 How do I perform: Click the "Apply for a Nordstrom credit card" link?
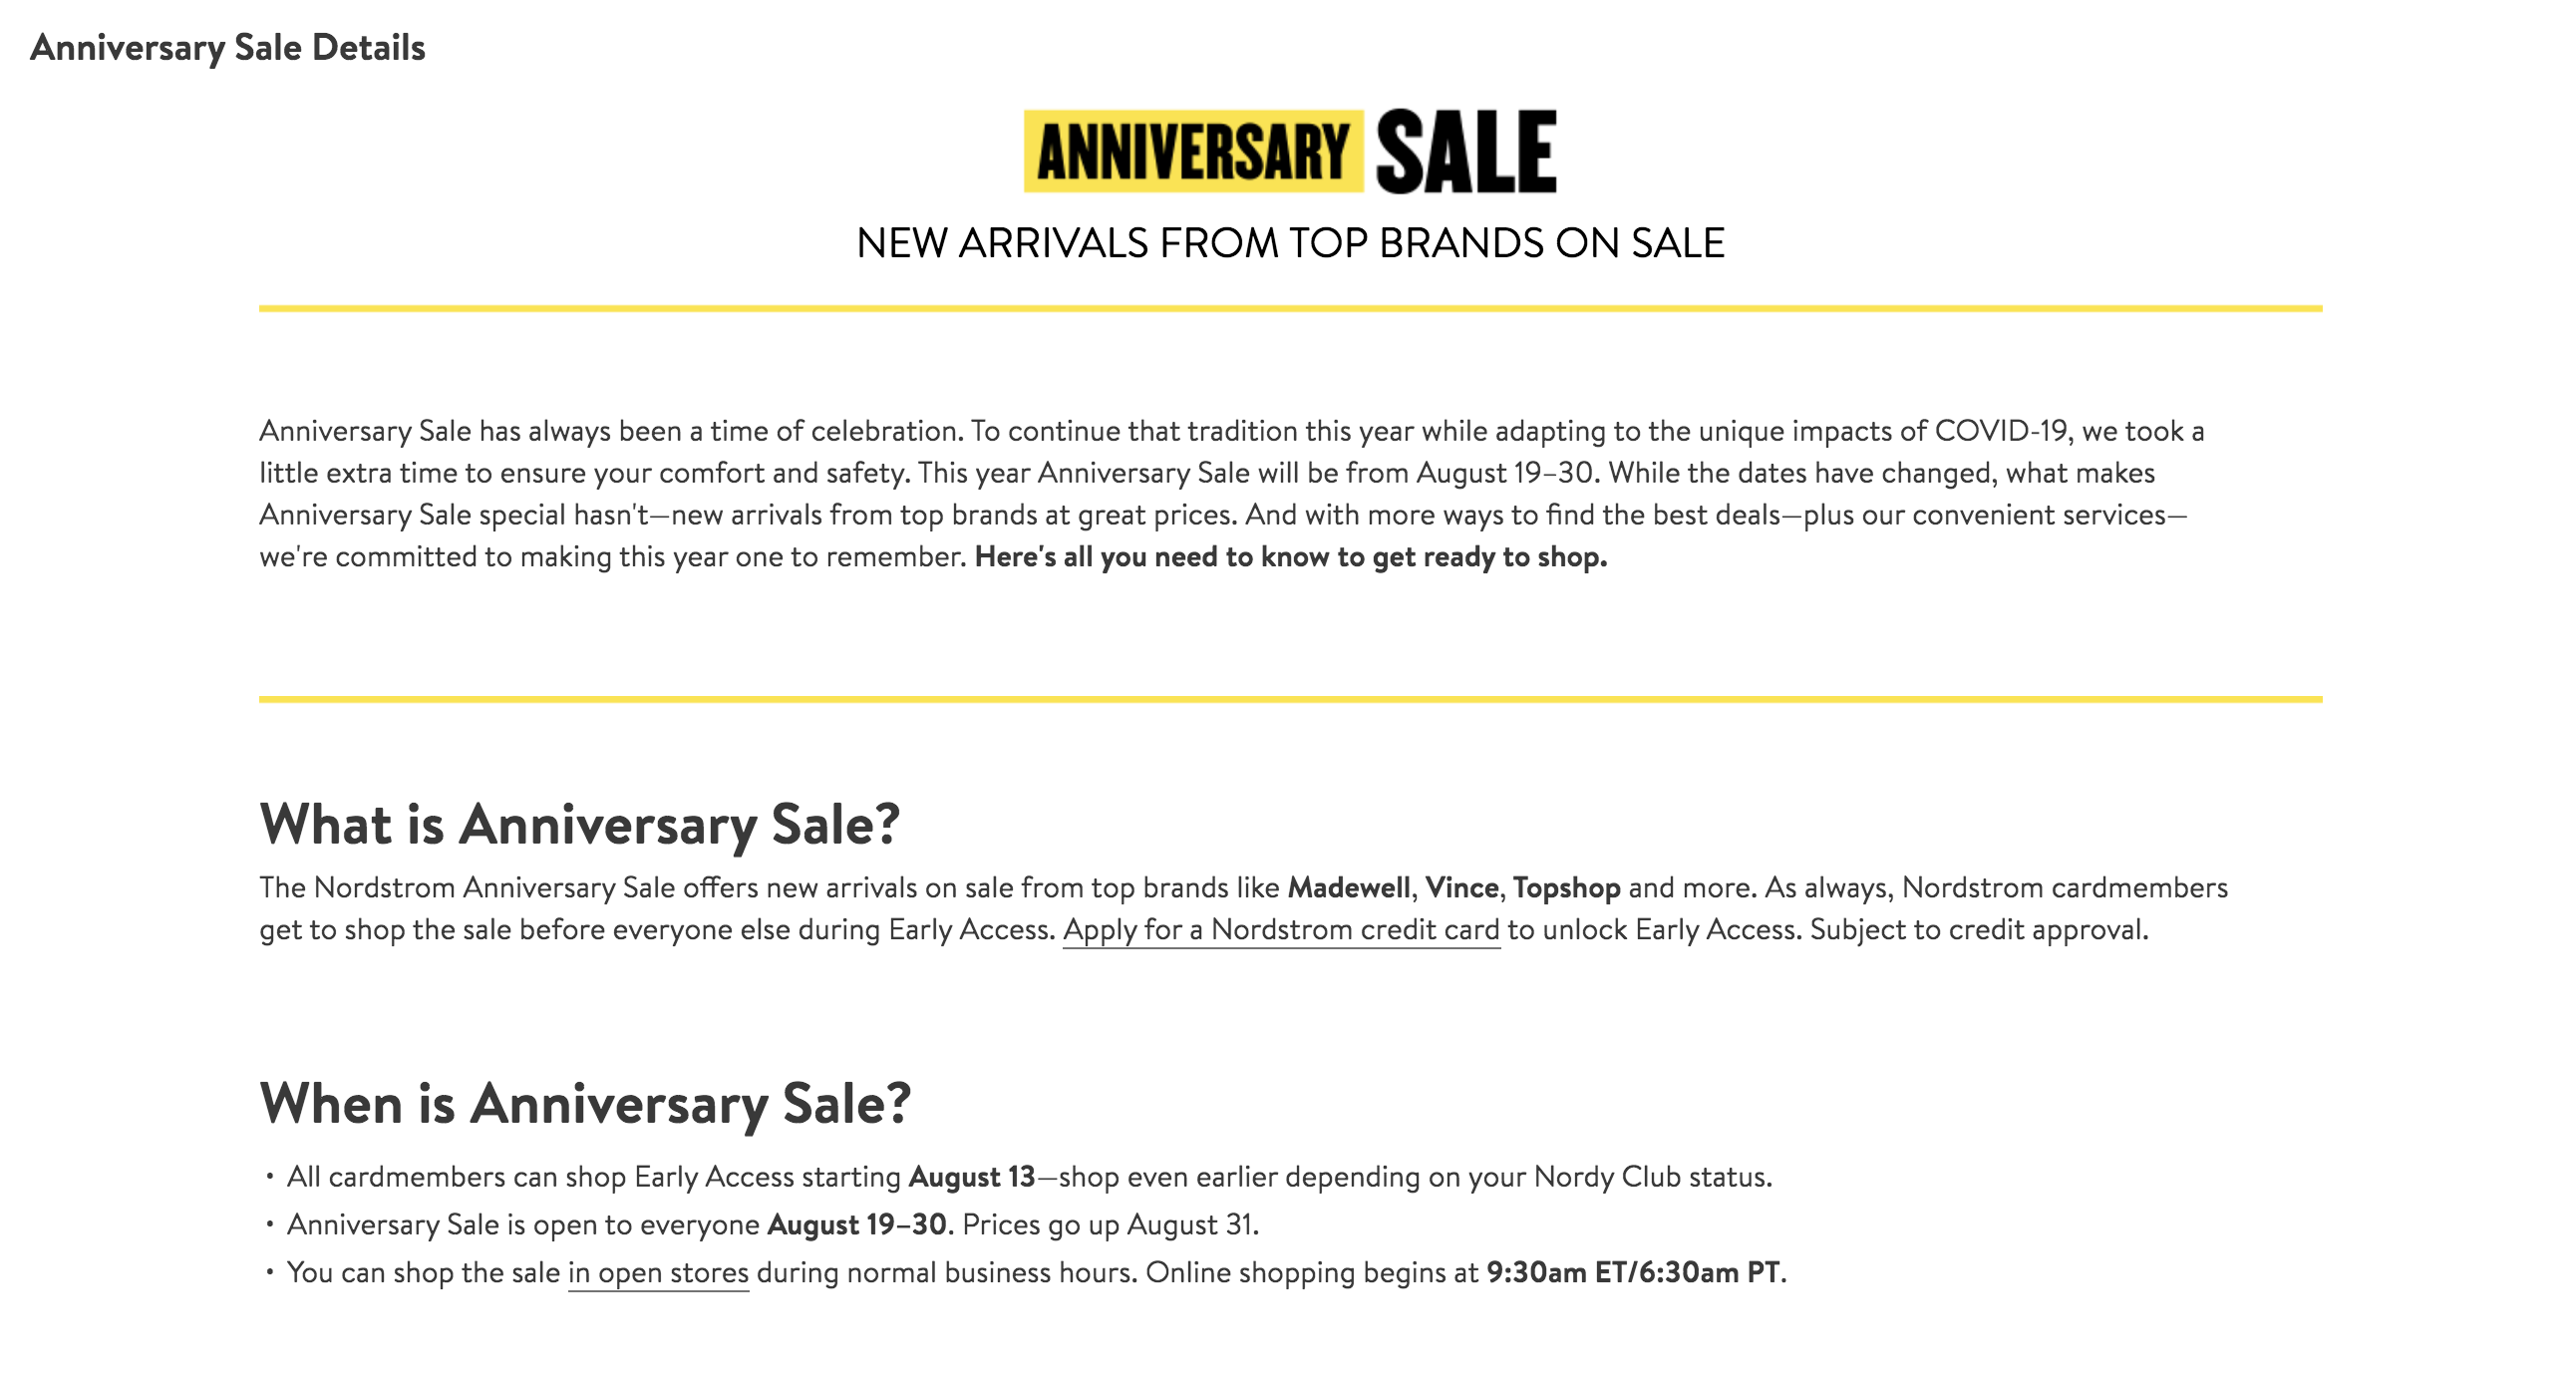click(x=1280, y=930)
